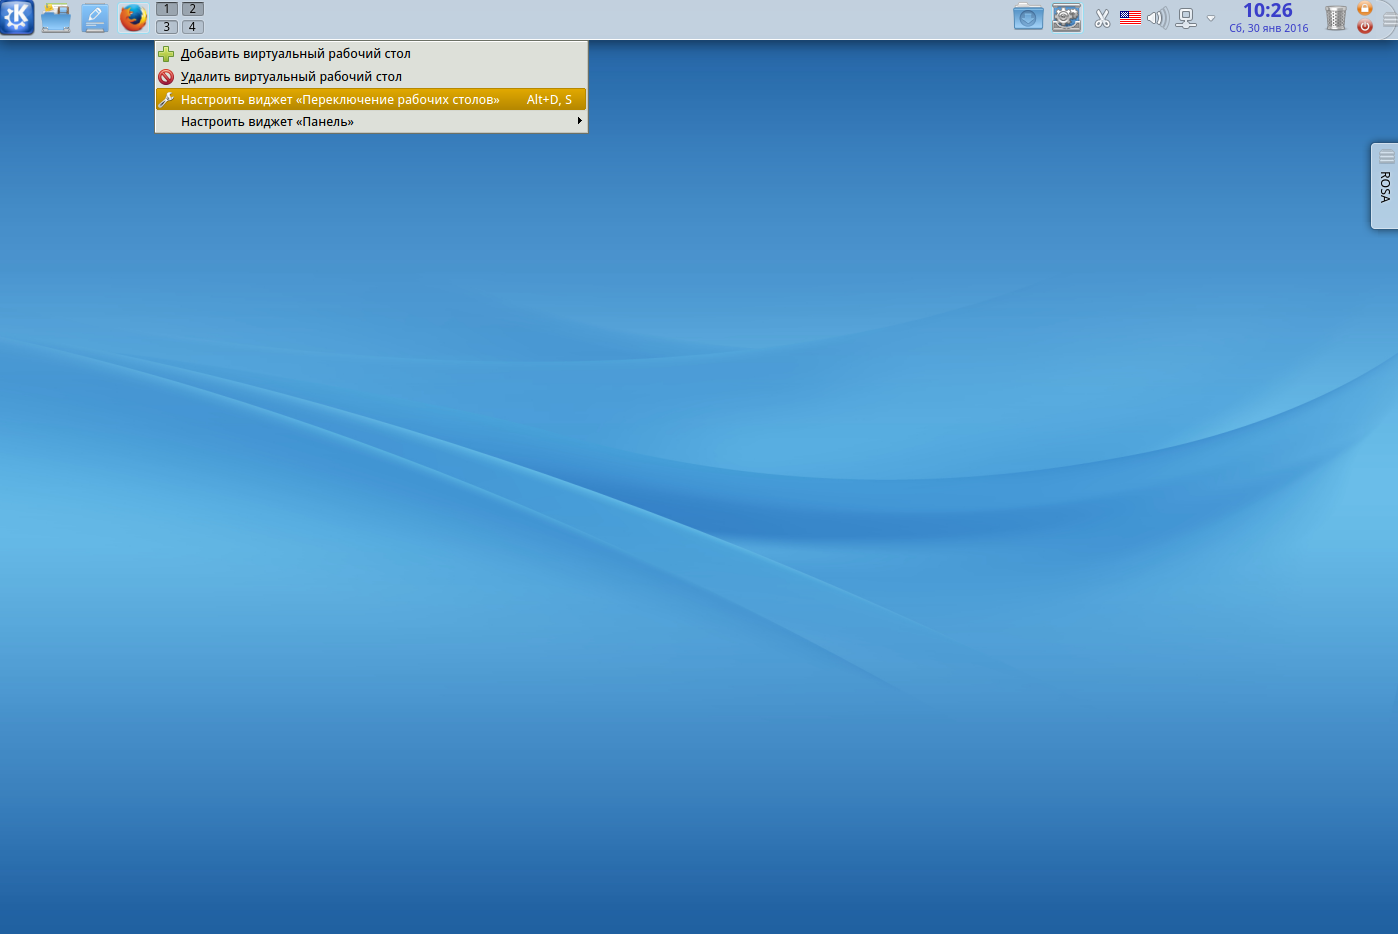Image resolution: width=1398 pixels, height=934 pixels.
Task: Open the Downloads folder icon
Action: point(1028,18)
